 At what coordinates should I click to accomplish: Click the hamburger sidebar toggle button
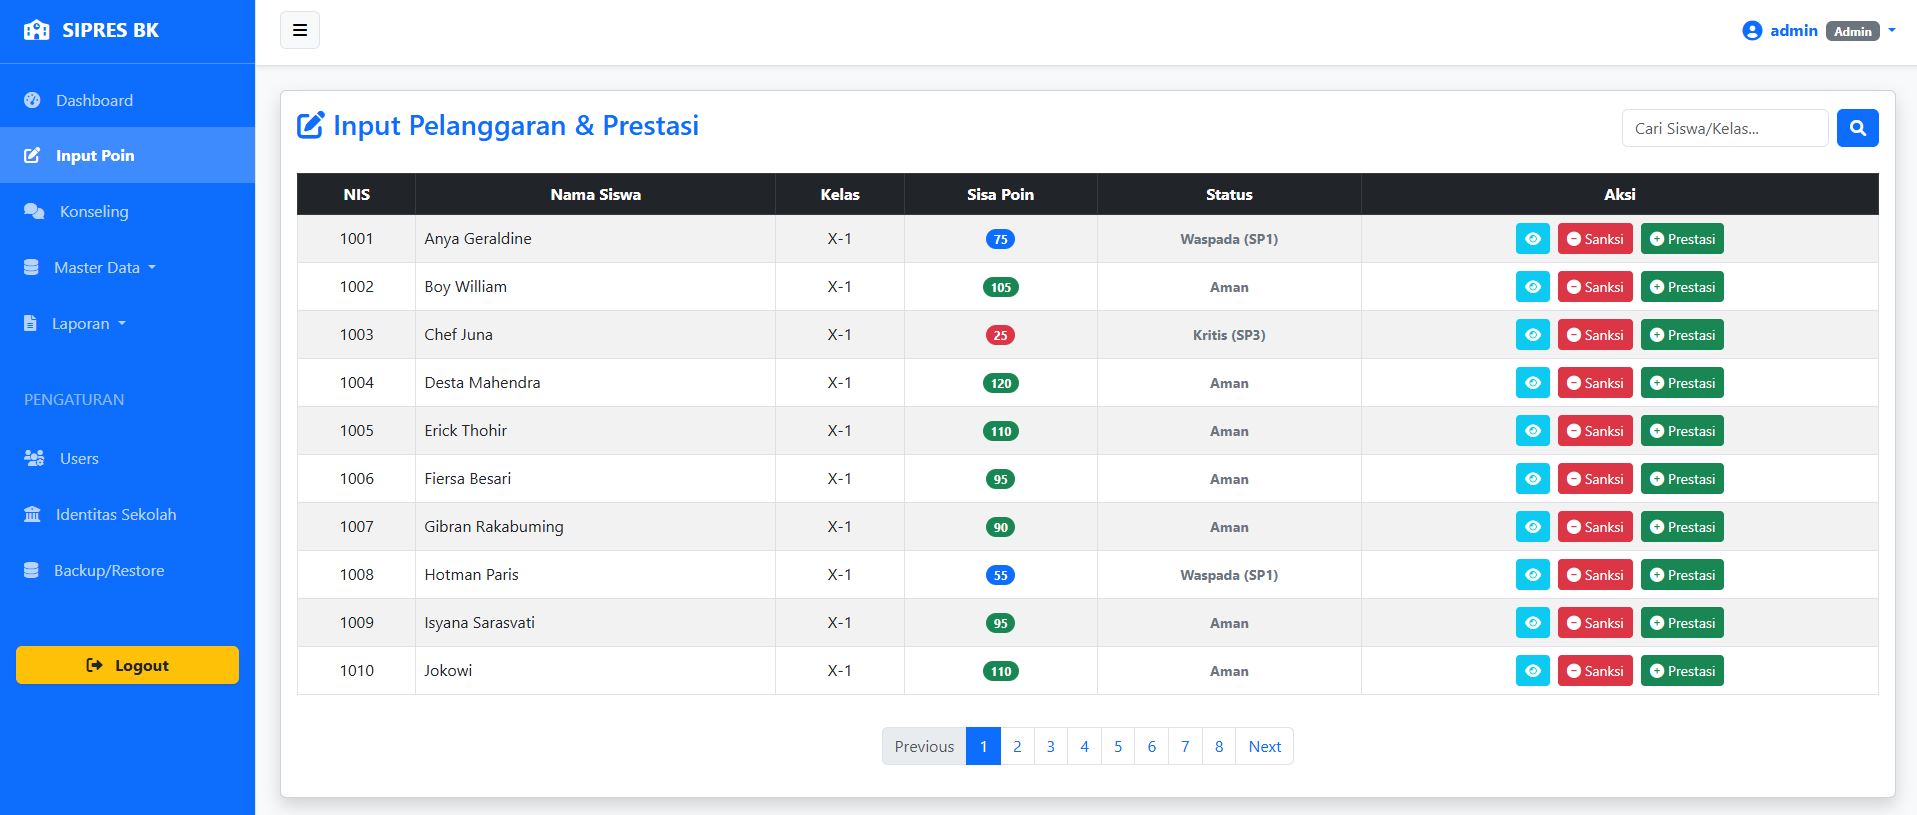click(x=299, y=30)
